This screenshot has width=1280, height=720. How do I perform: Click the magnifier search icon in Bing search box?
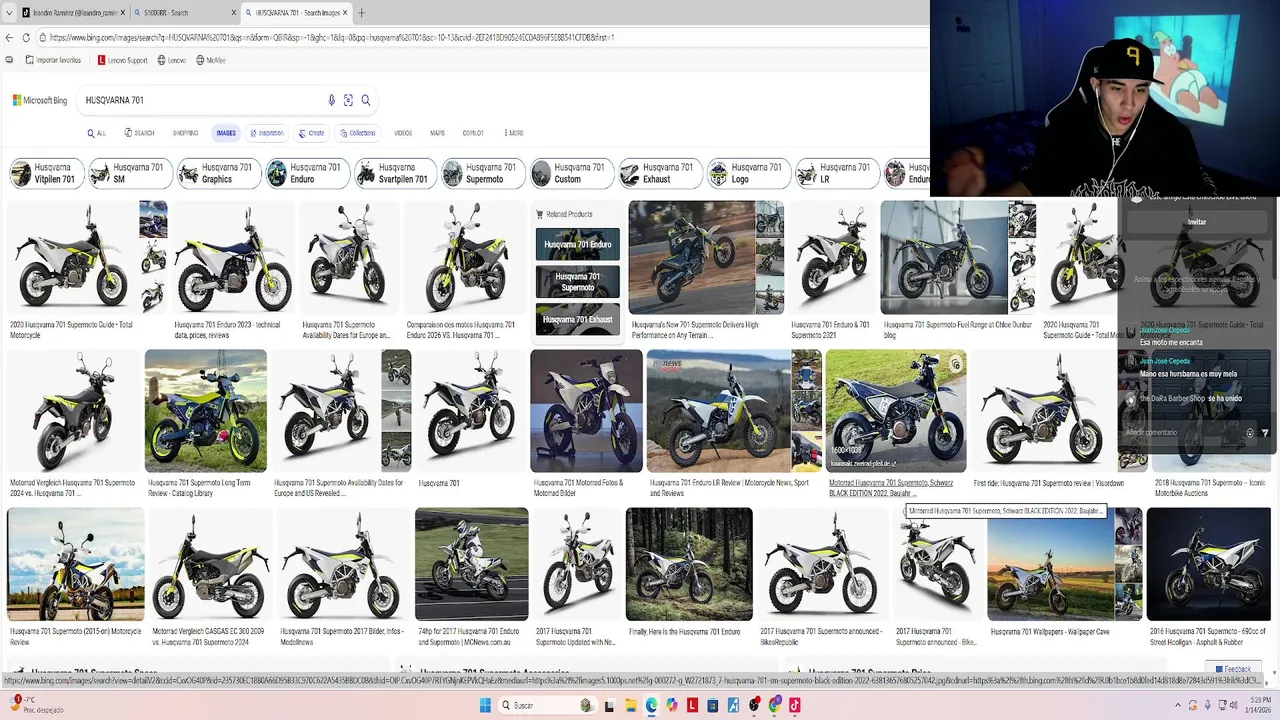click(x=366, y=100)
